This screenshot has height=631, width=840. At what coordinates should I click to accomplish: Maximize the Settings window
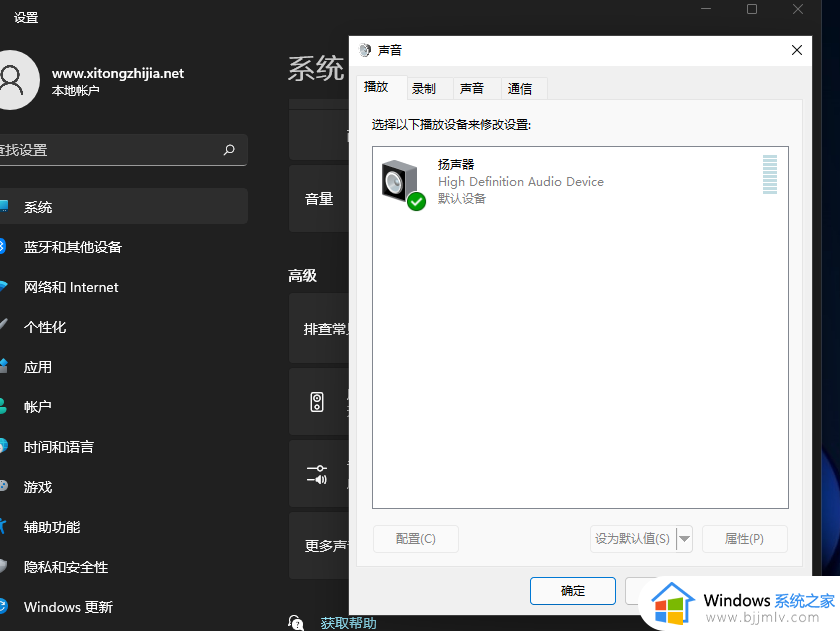752,9
